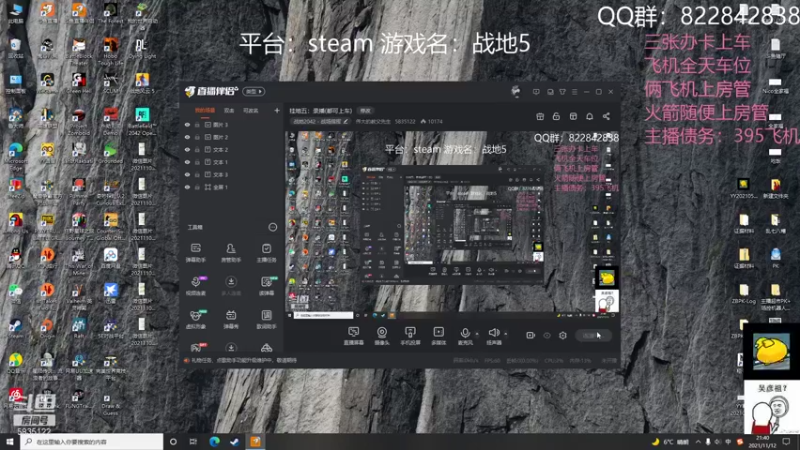Click the microphone icon in bottom bar
This screenshot has height=450, width=800.
click(x=465, y=333)
